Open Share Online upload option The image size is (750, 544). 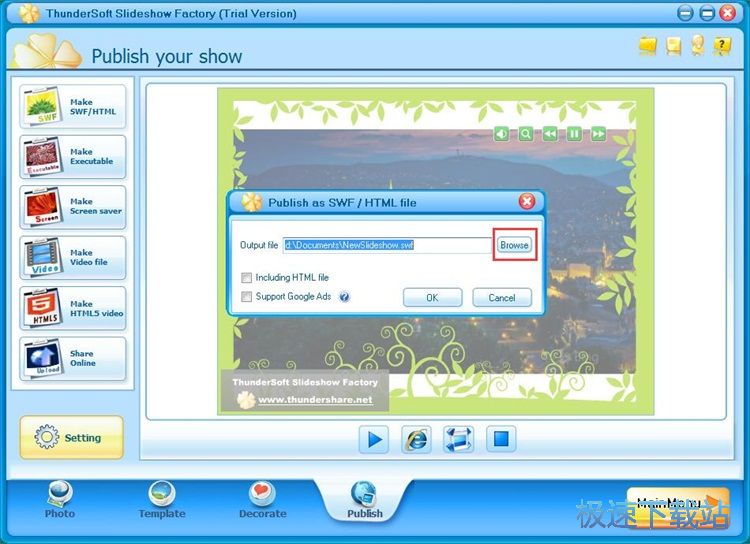coord(73,358)
